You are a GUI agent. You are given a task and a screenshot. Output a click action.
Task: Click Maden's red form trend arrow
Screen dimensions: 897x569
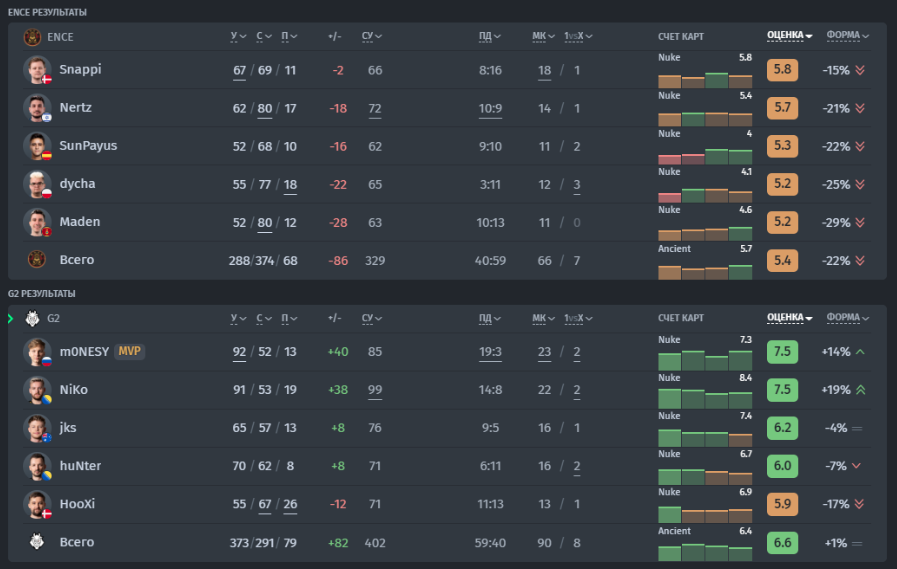860,222
